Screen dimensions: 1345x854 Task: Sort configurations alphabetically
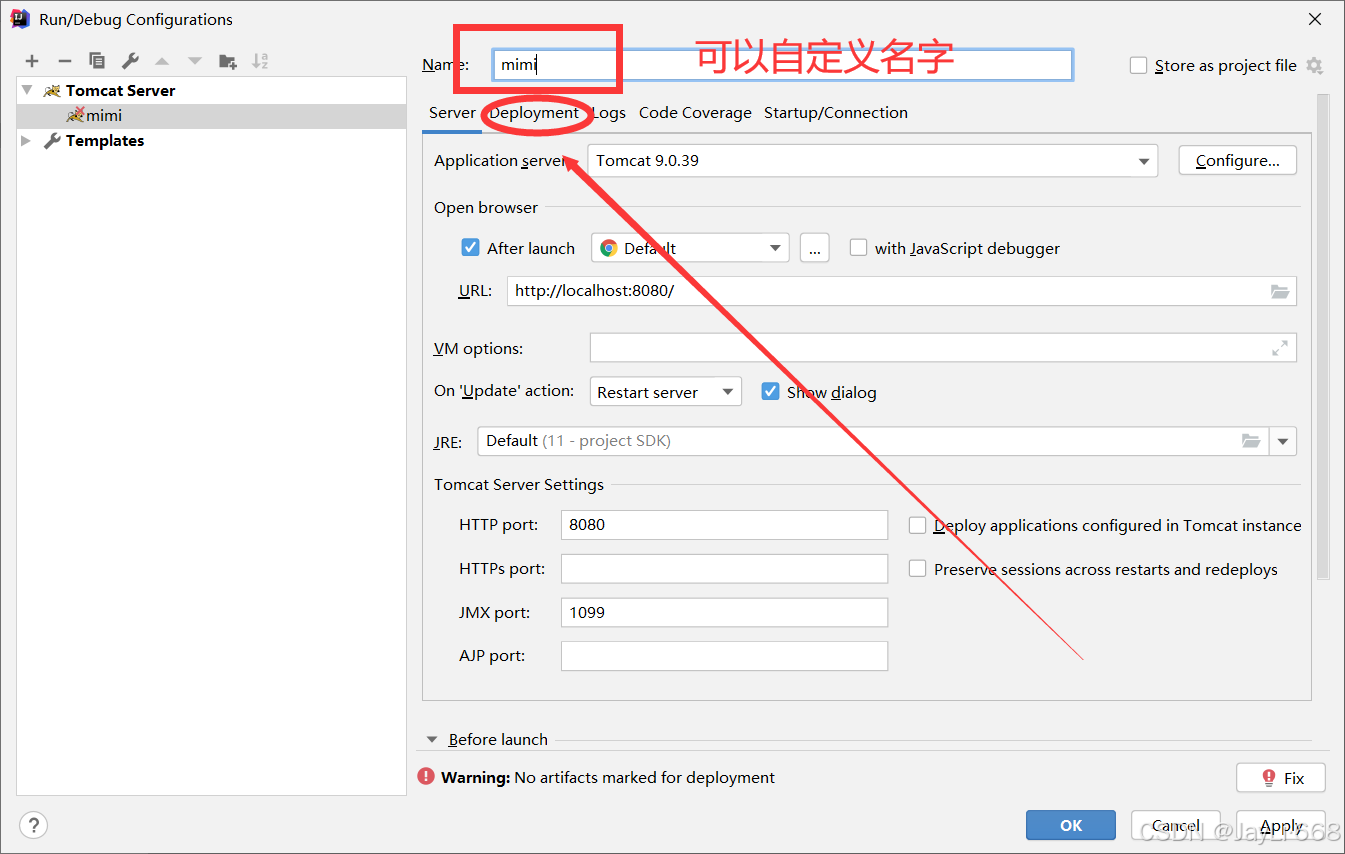pyautogui.click(x=260, y=61)
